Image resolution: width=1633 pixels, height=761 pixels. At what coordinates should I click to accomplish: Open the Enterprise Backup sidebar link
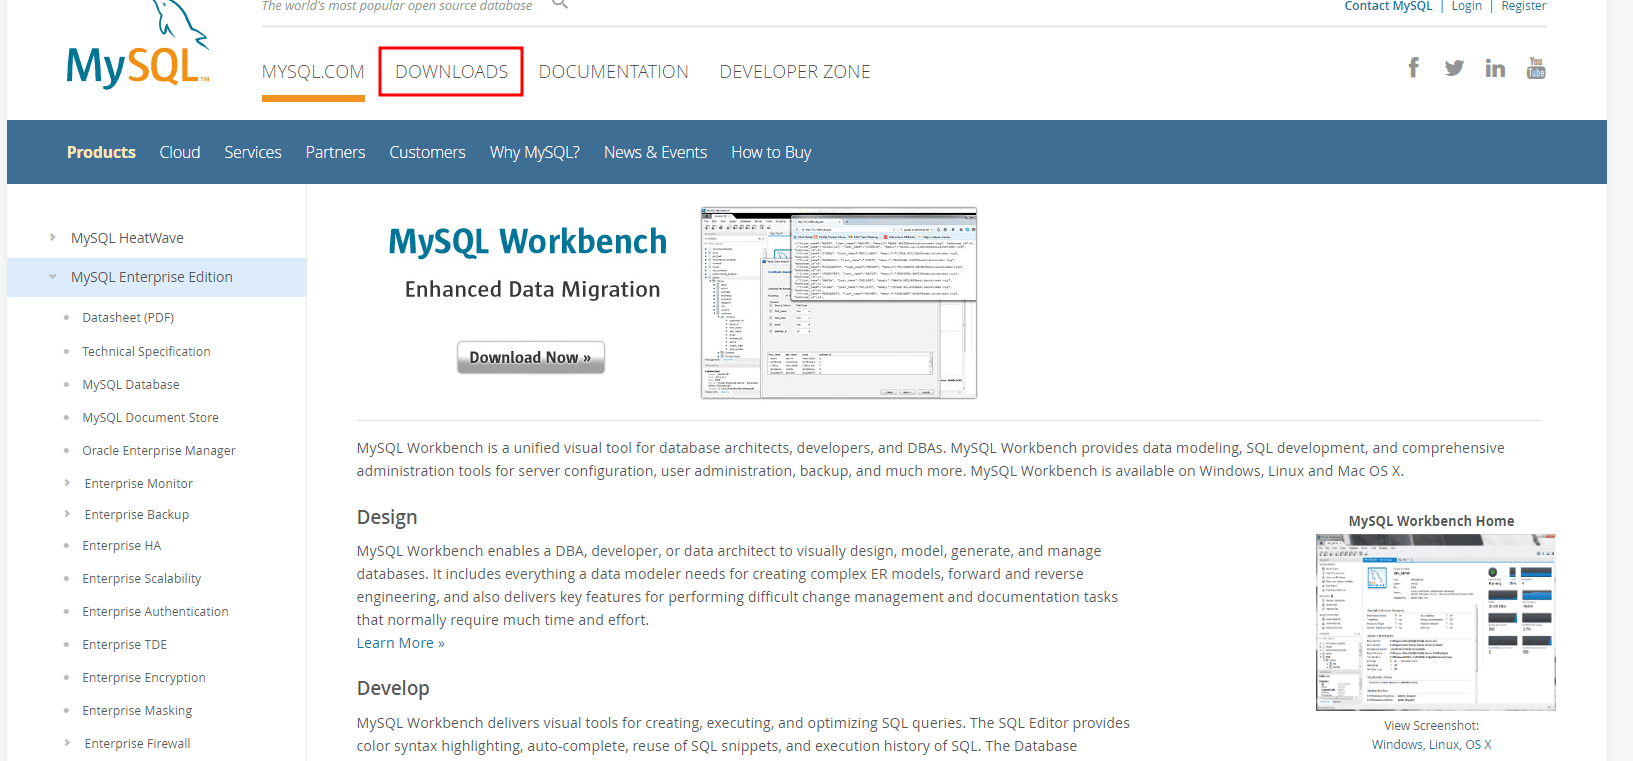point(137,514)
